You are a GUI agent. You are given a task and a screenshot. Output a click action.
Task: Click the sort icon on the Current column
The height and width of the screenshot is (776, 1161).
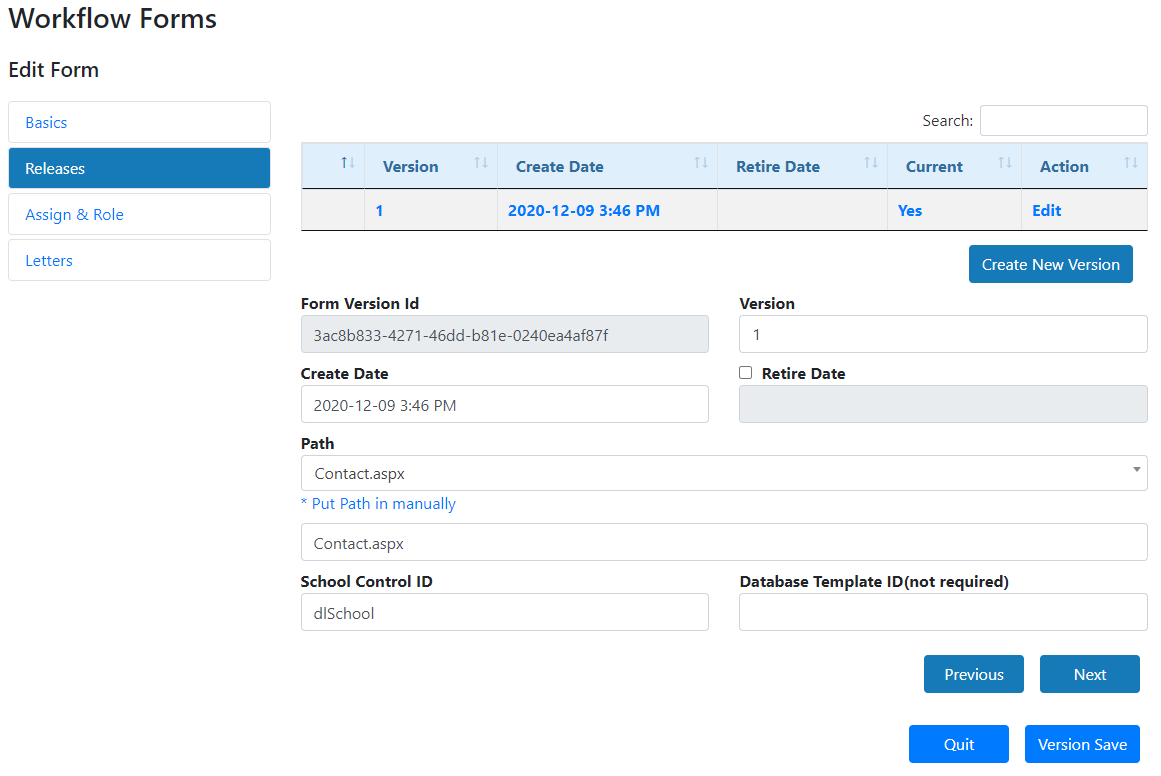(1007, 165)
